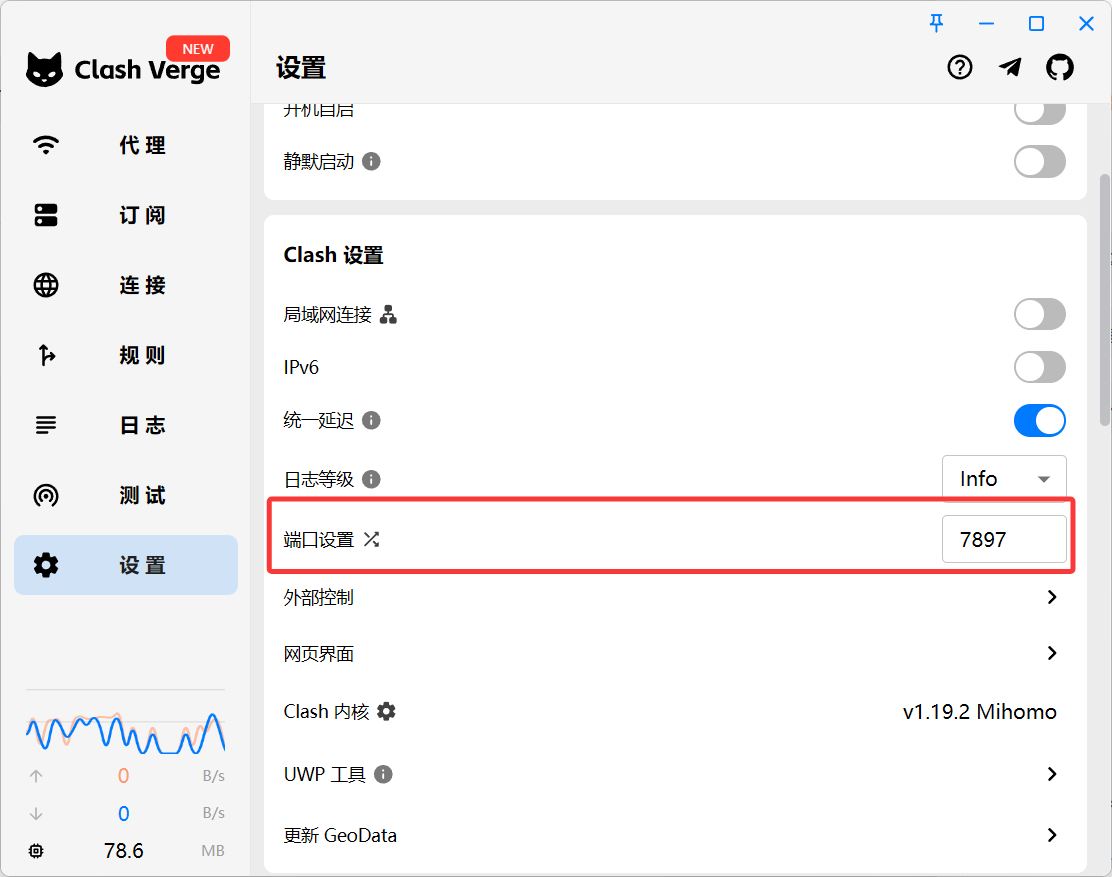Maximize the Clash Verge window
Image resolution: width=1112 pixels, height=877 pixels.
pyautogui.click(x=1036, y=23)
